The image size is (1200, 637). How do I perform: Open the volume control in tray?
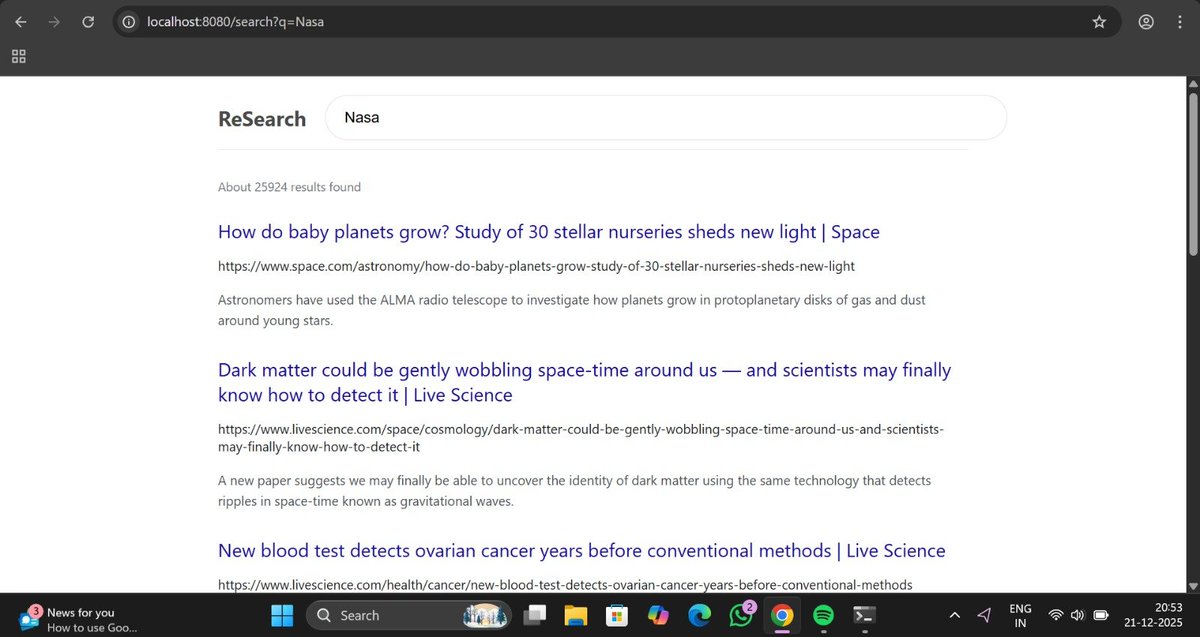pos(1077,615)
